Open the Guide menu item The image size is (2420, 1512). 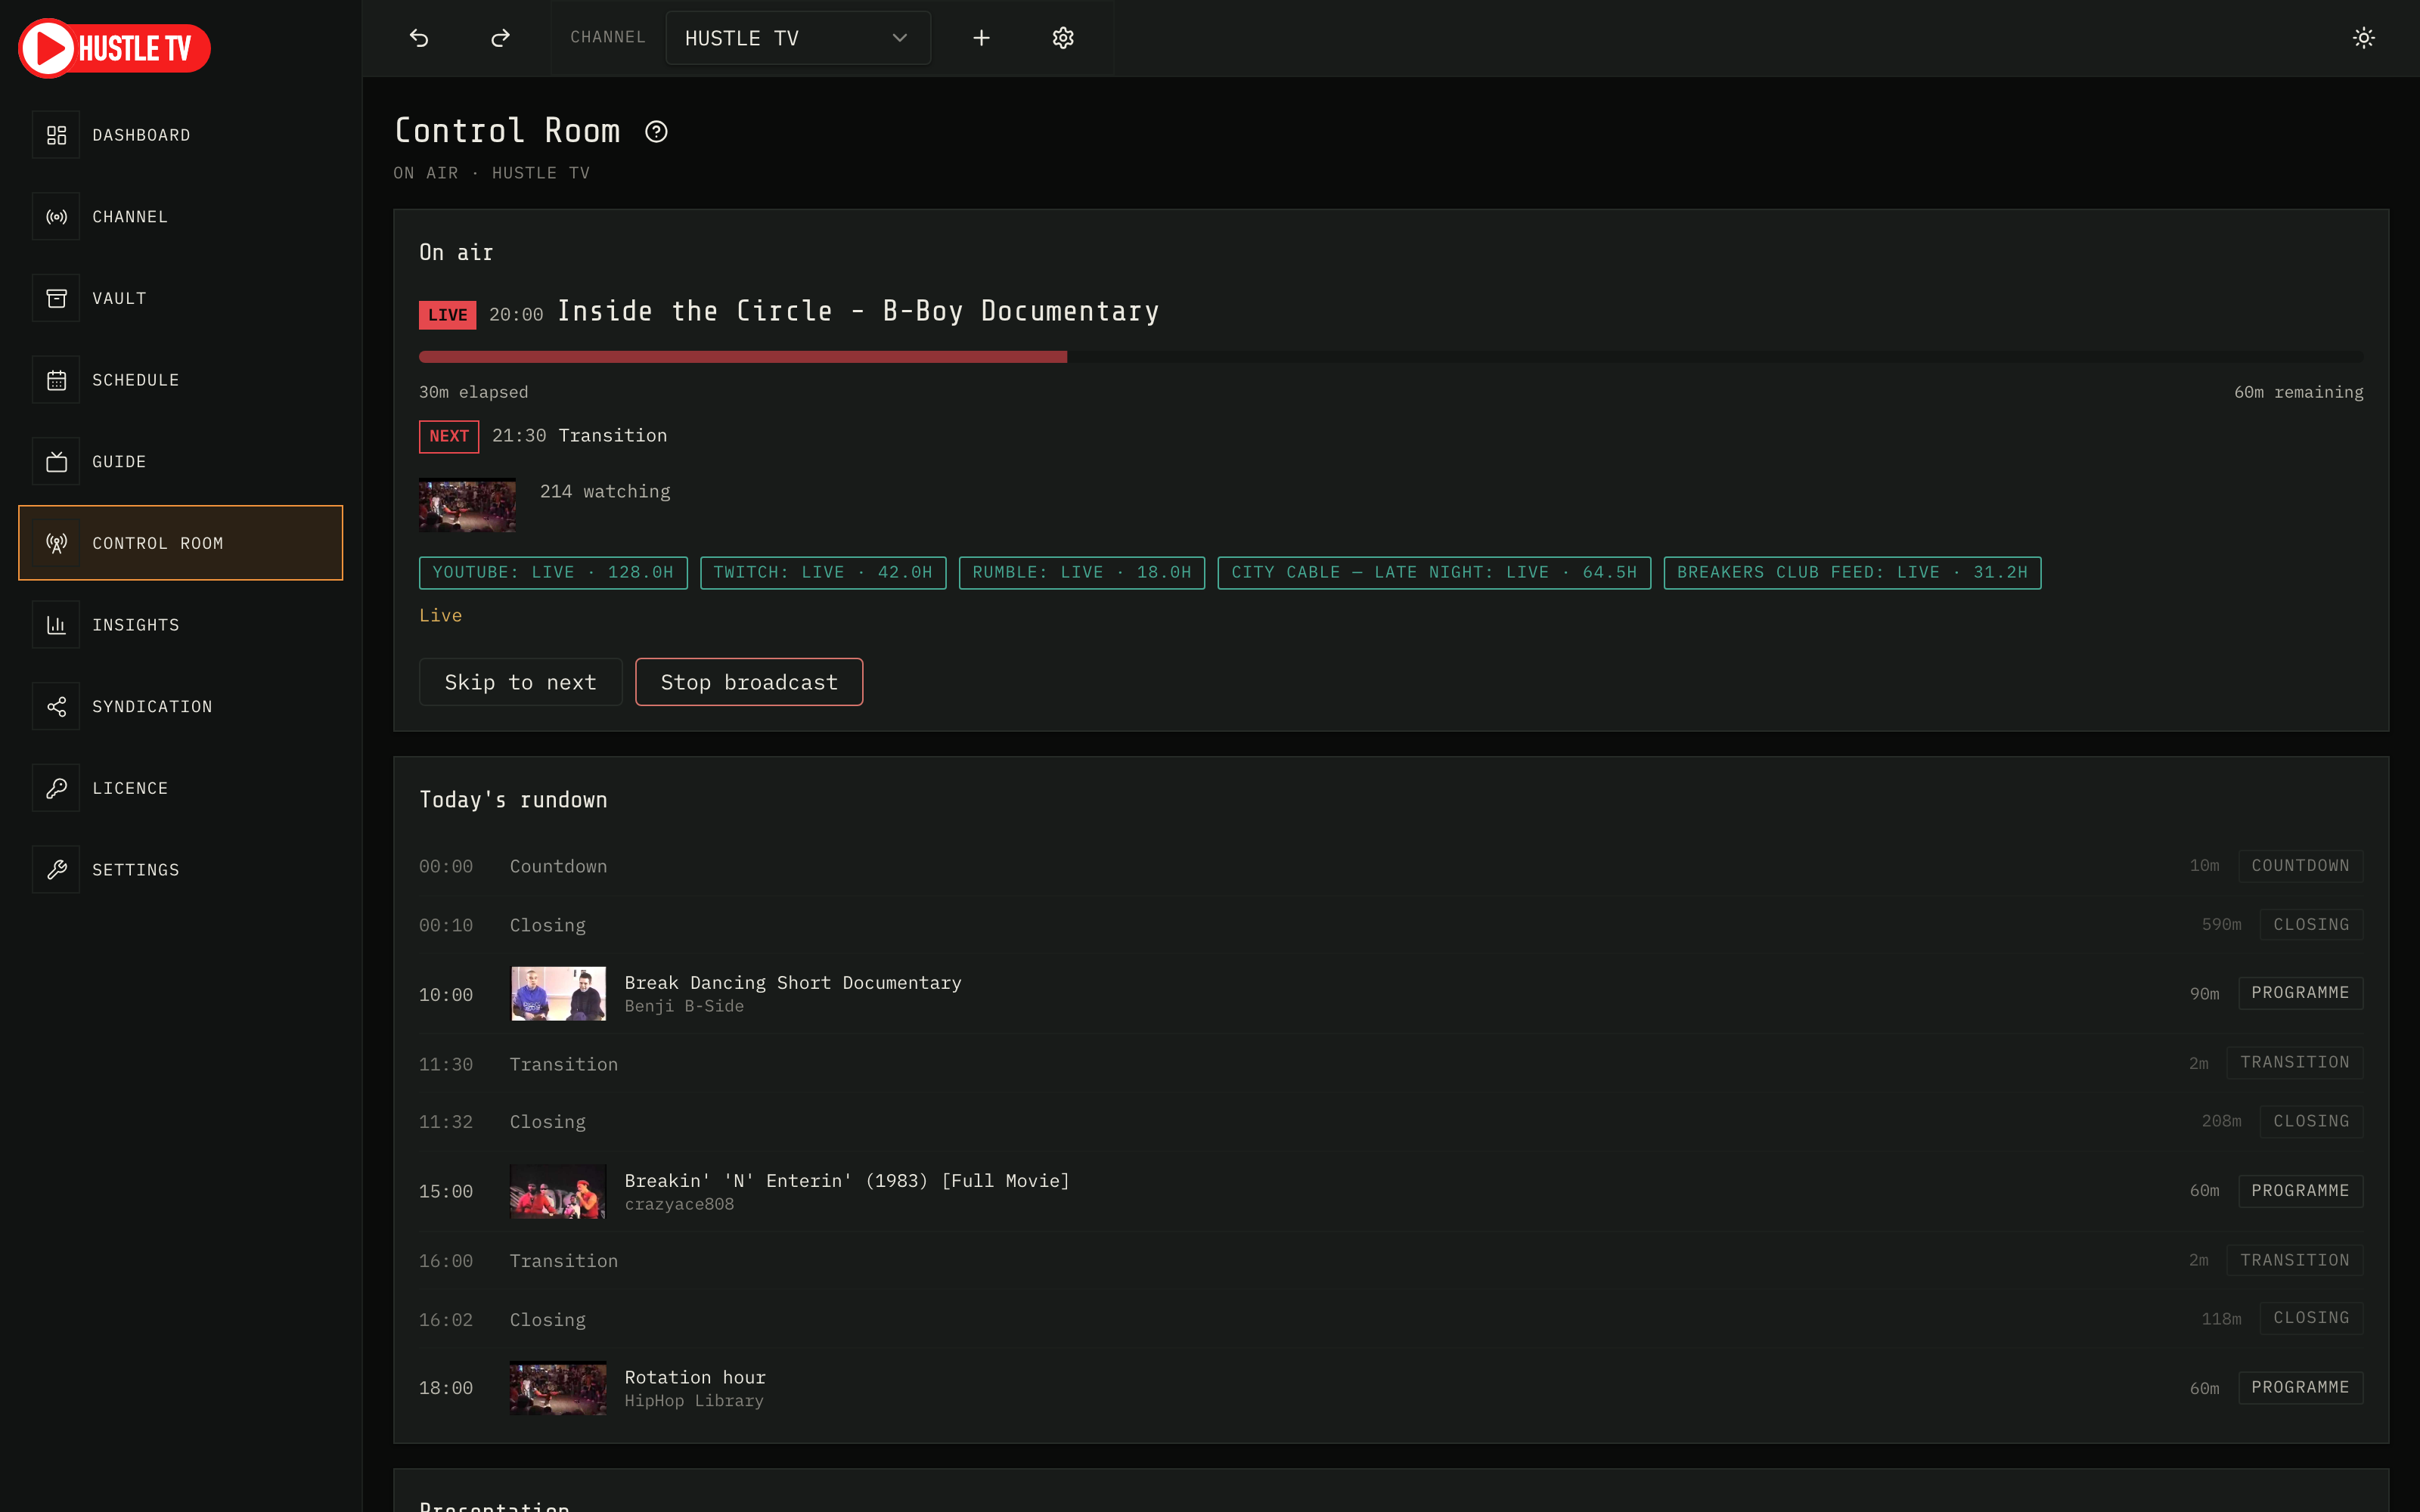[x=180, y=462]
